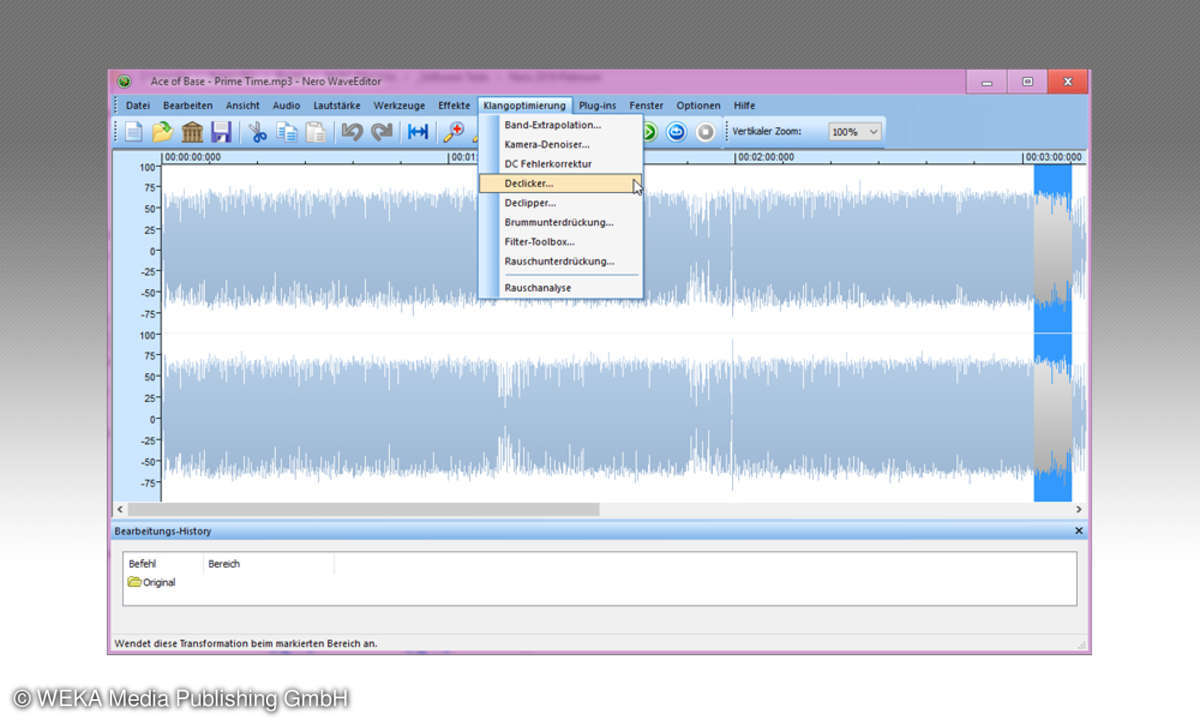Redo the edit with the redo arrow
This screenshot has width=1200, height=720.
click(x=381, y=131)
